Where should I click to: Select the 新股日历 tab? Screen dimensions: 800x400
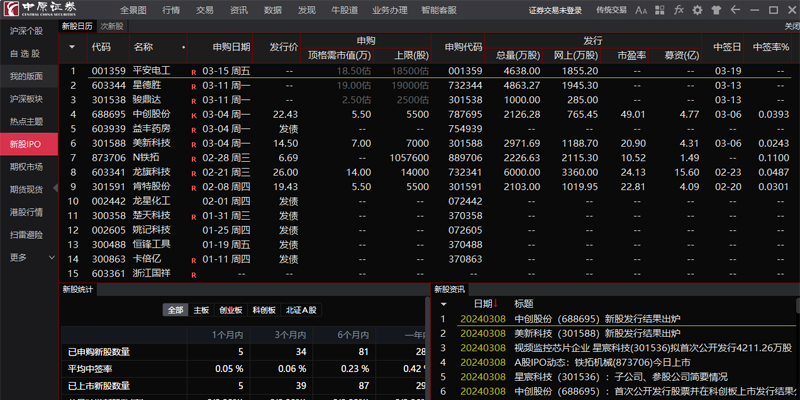click(78, 26)
